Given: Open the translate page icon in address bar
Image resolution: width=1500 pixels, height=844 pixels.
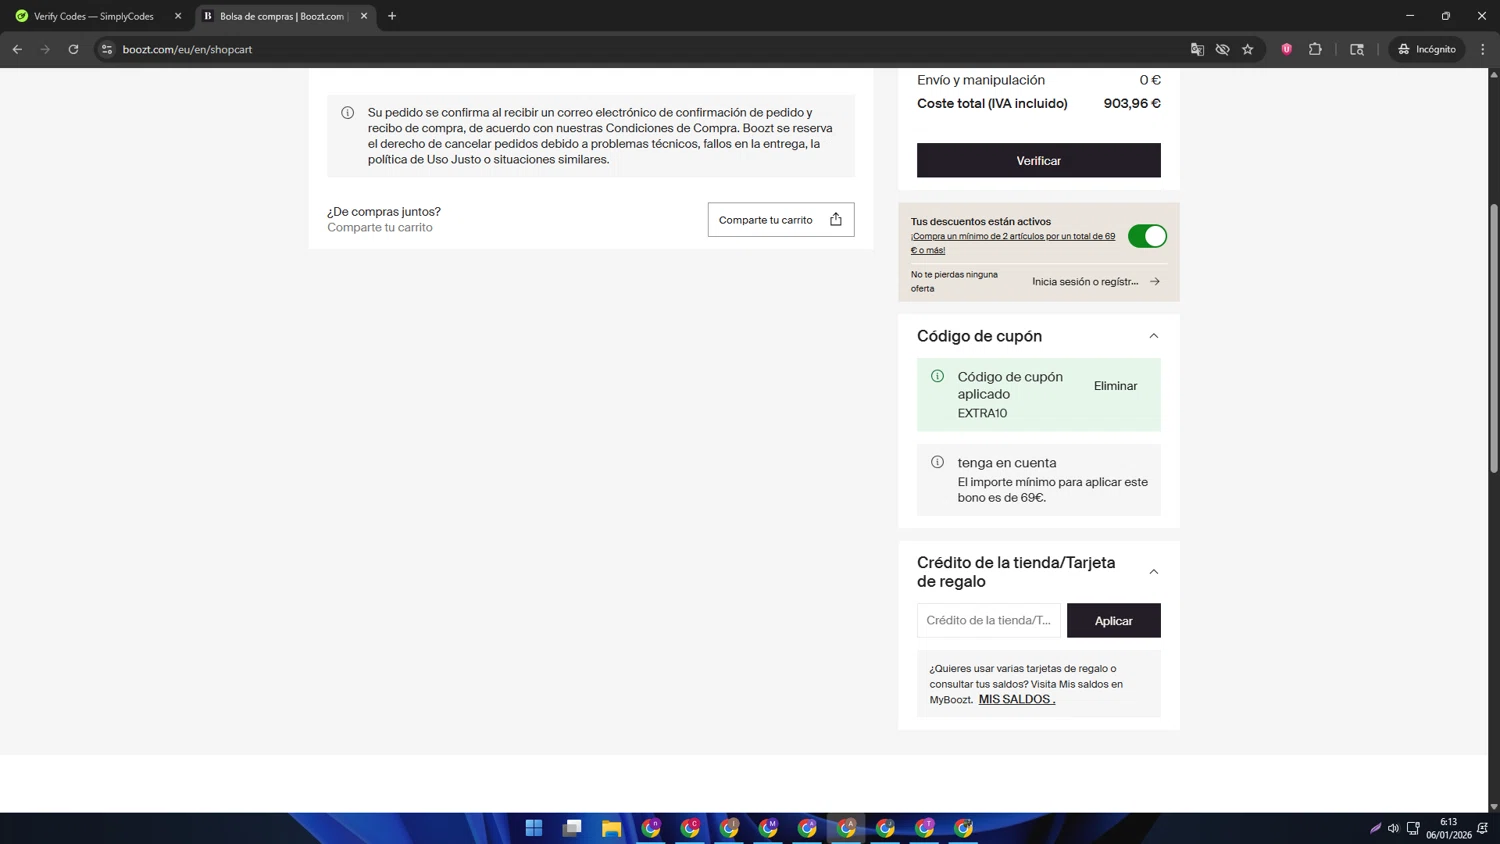Looking at the screenshot, I should tap(1197, 49).
